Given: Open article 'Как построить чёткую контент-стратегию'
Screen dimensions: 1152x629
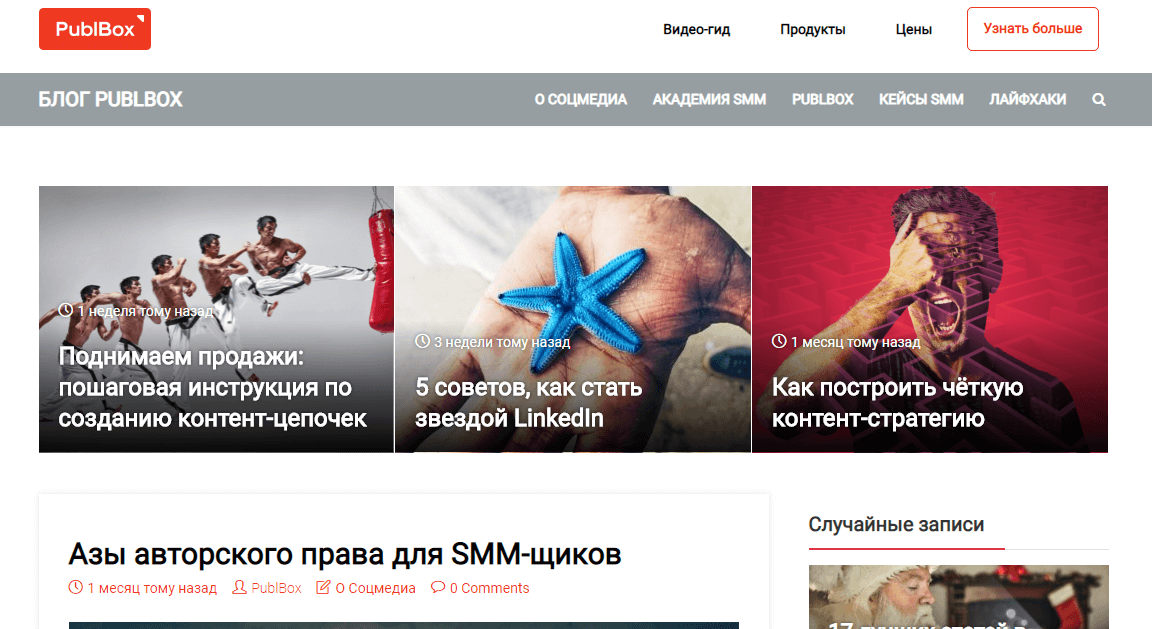Looking at the screenshot, I should 897,403.
